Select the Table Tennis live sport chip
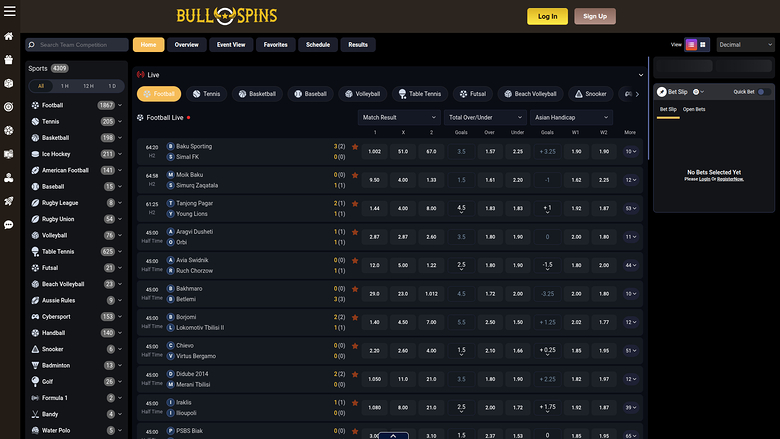 point(420,94)
